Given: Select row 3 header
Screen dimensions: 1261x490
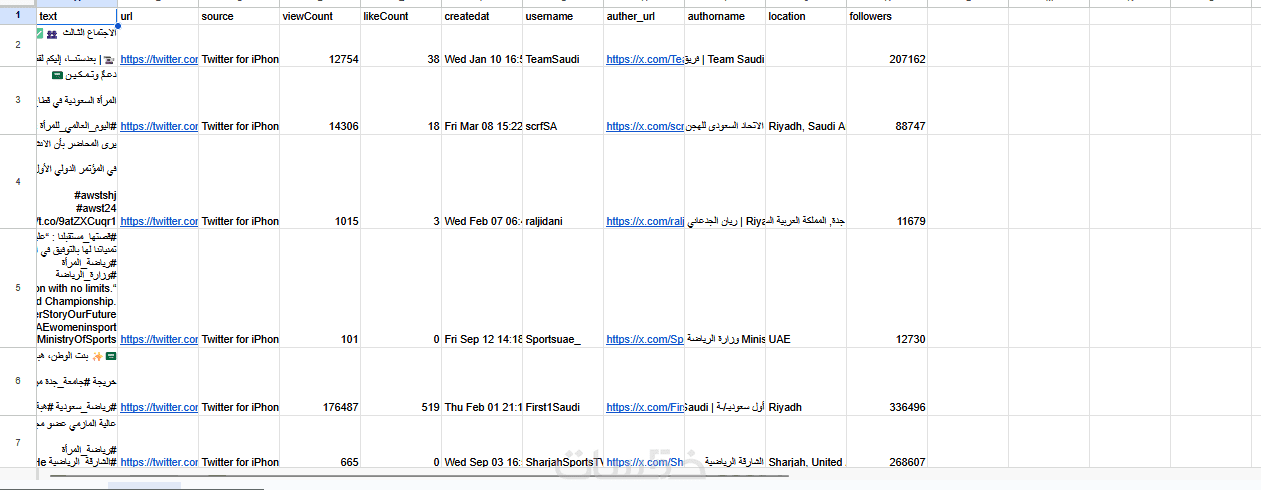Looking at the screenshot, I should (x=18, y=100).
